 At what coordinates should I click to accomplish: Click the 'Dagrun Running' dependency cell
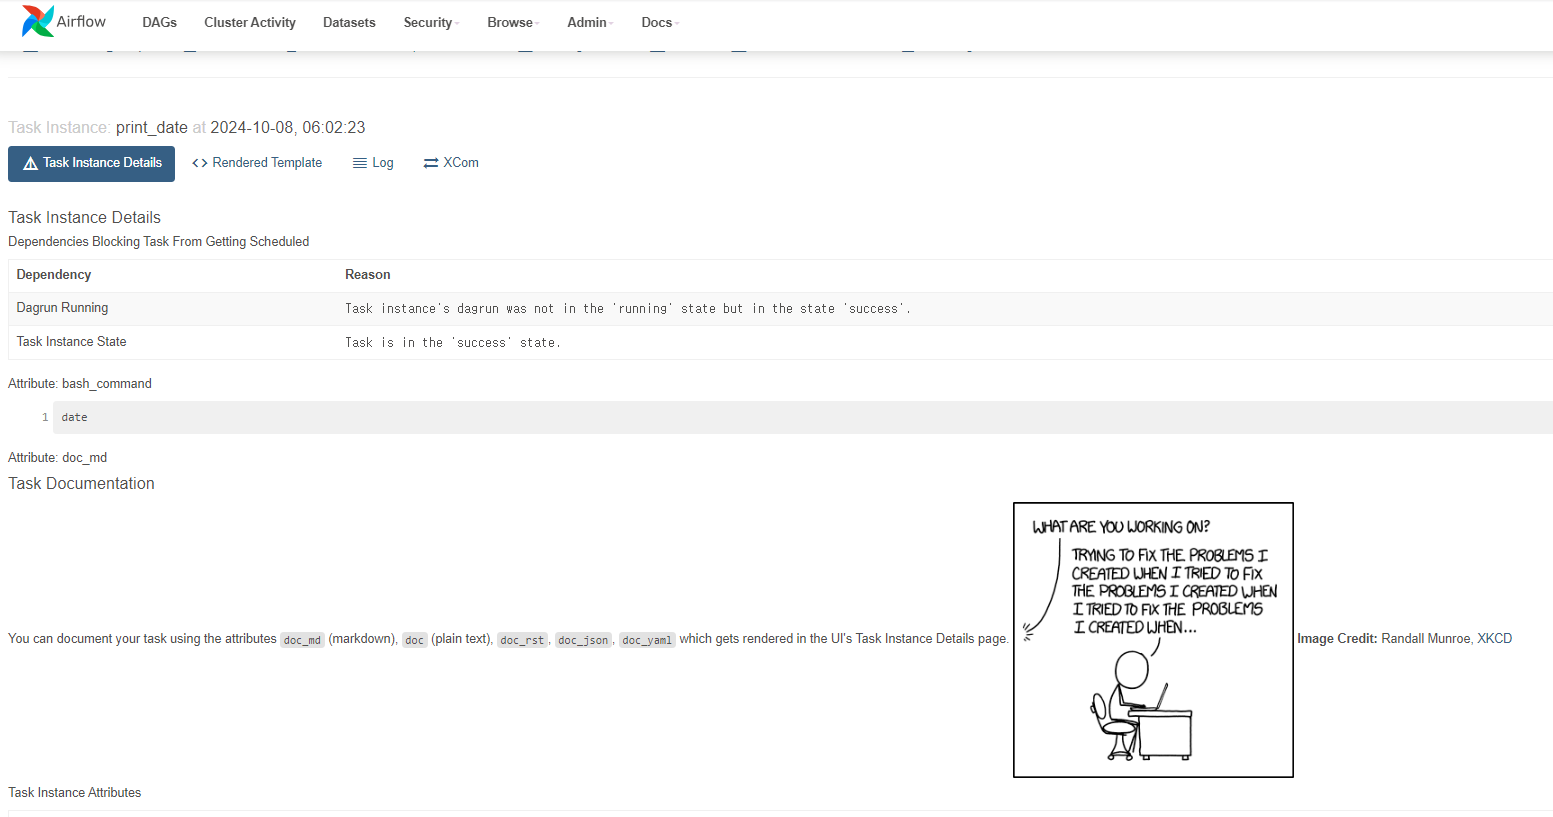[62, 308]
